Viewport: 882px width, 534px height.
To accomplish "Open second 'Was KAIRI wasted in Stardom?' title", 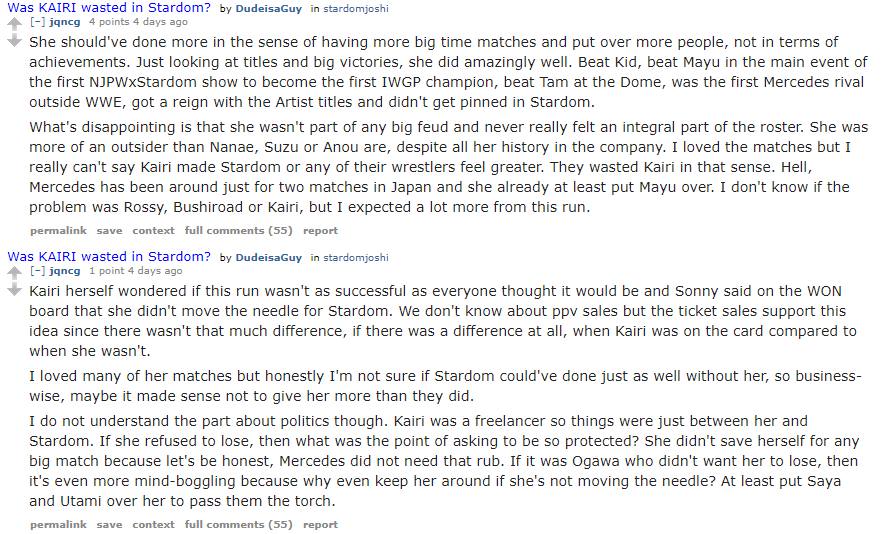I will 109,257.
